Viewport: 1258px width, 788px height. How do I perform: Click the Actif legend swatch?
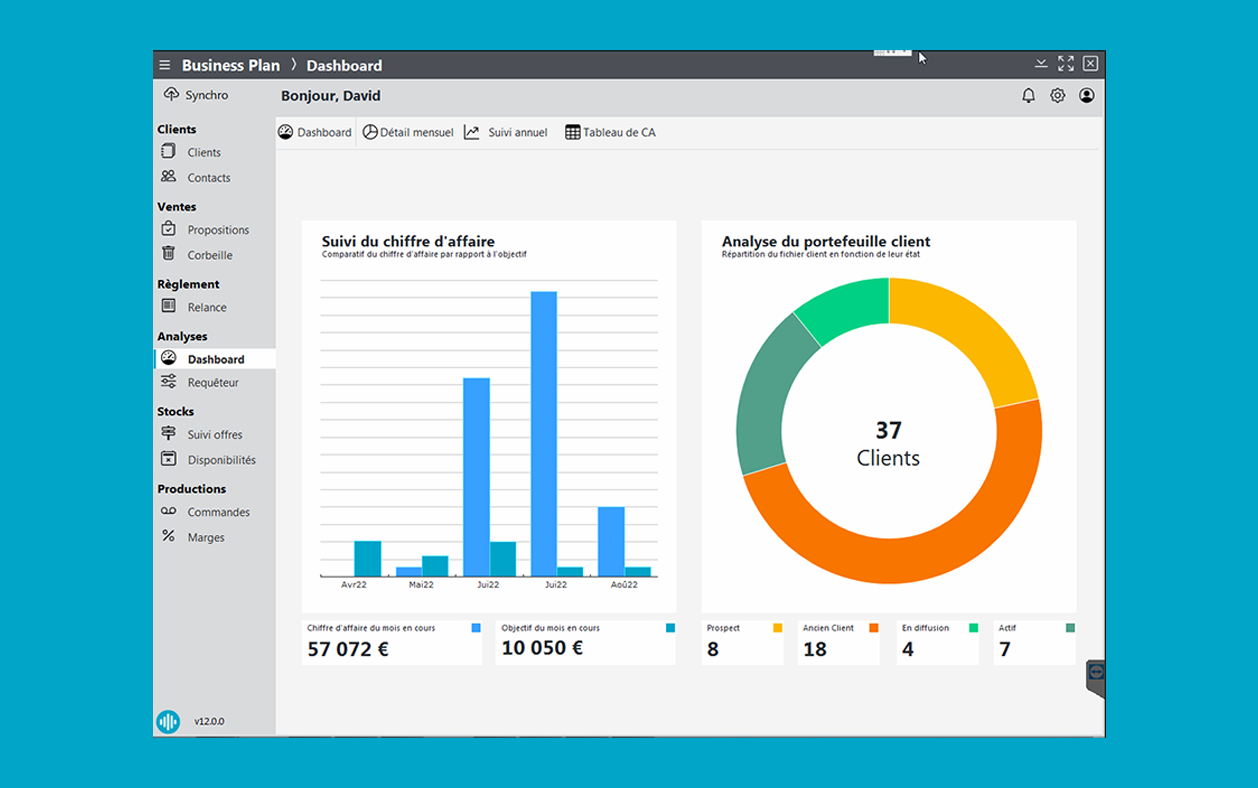pyautogui.click(x=1070, y=628)
